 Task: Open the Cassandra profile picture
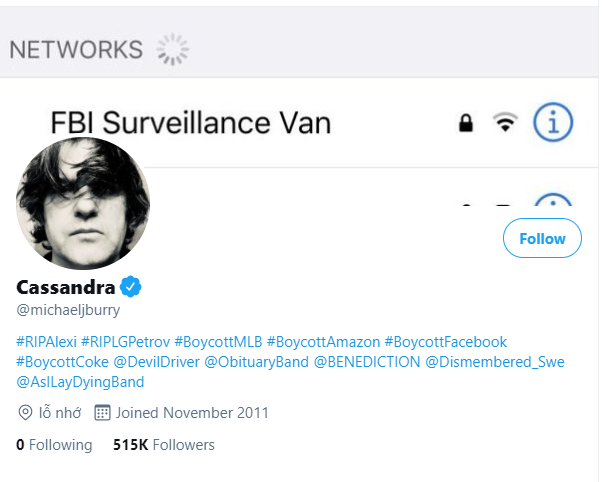(x=83, y=203)
